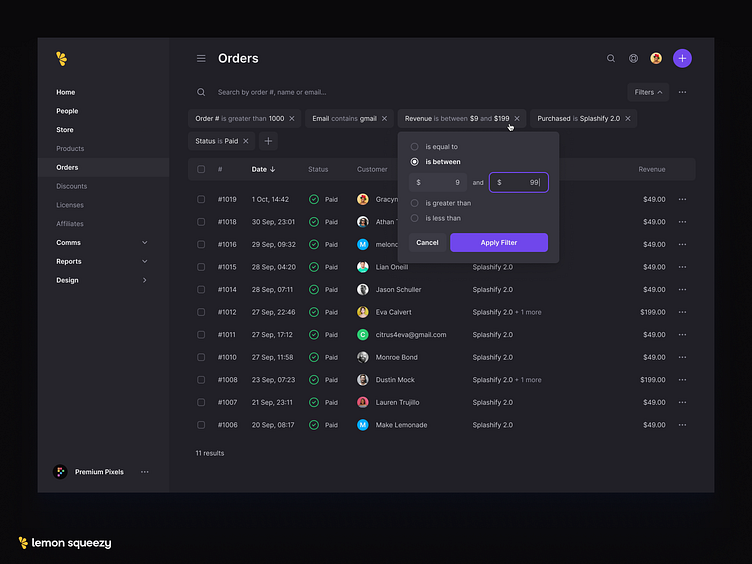The width and height of the screenshot is (752, 564).
Task: Open more options next to Premium Pixels
Action: coord(145,472)
